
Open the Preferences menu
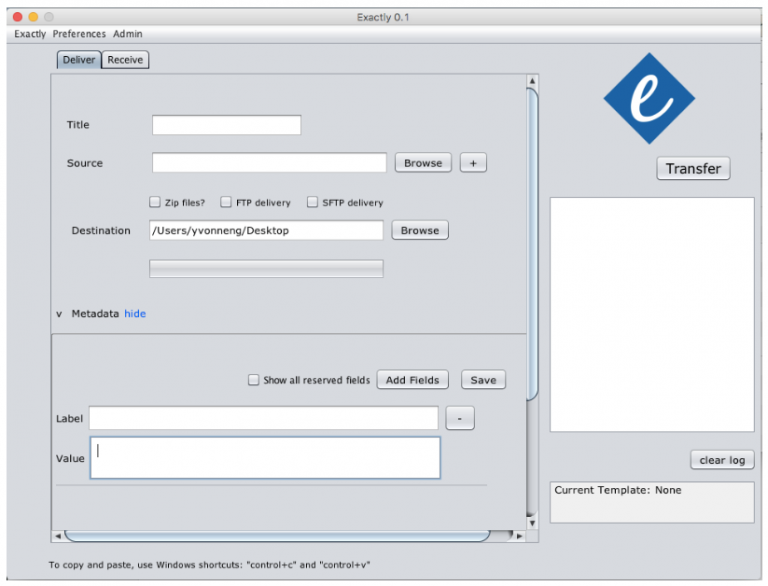click(x=79, y=34)
